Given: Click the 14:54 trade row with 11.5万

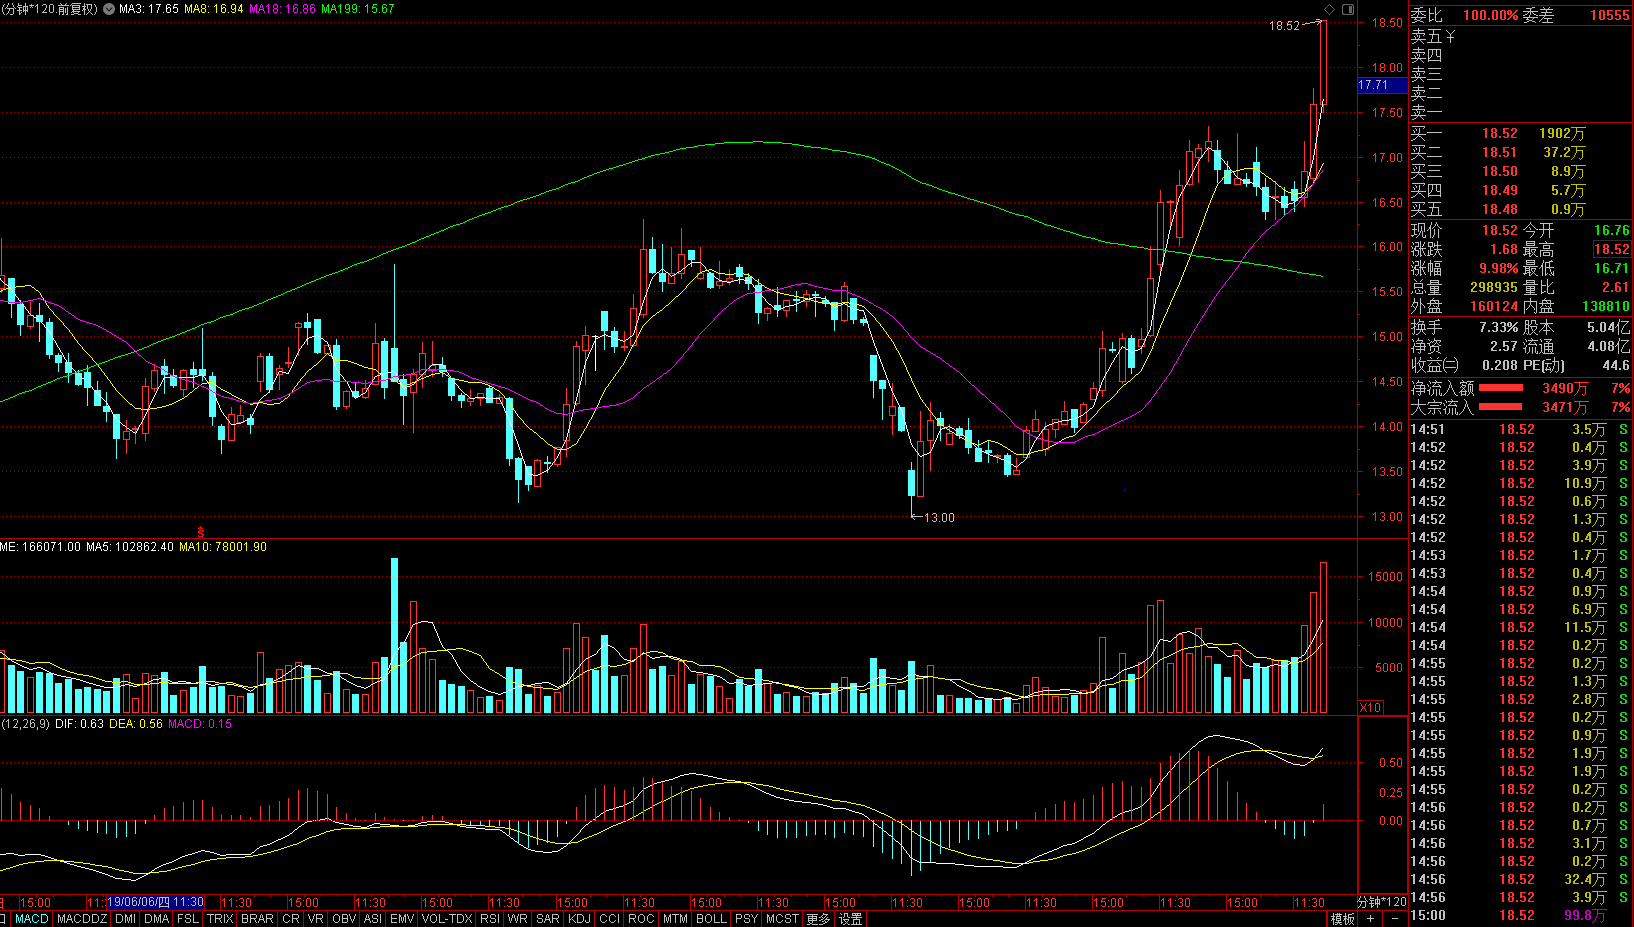Looking at the screenshot, I should pos(1520,627).
